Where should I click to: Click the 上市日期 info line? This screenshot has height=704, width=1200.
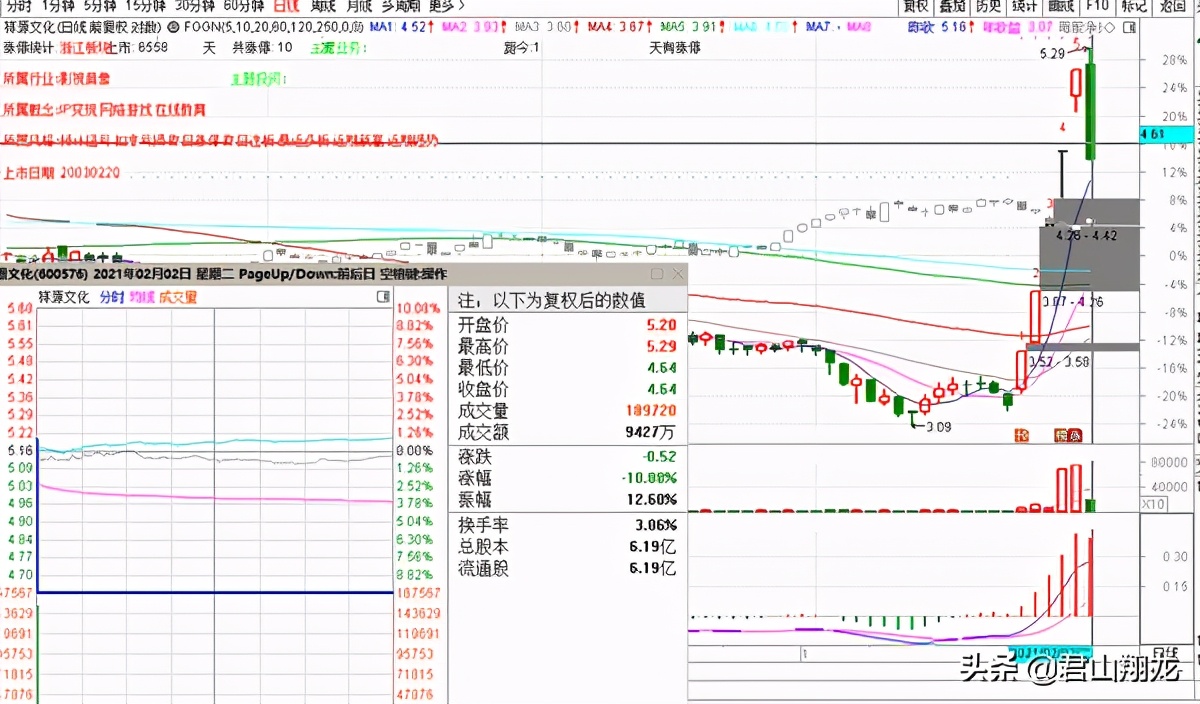[62, 173]
